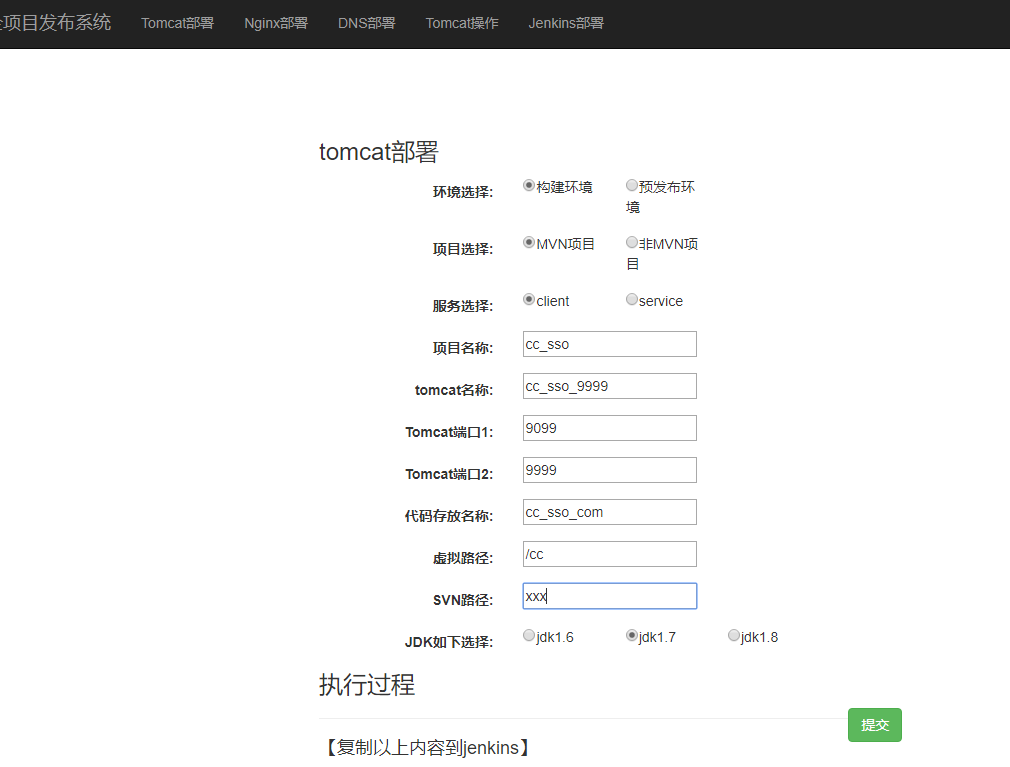Click the tomcat部署 page heading
The image size is (1010, 767).
coord(379,152)
